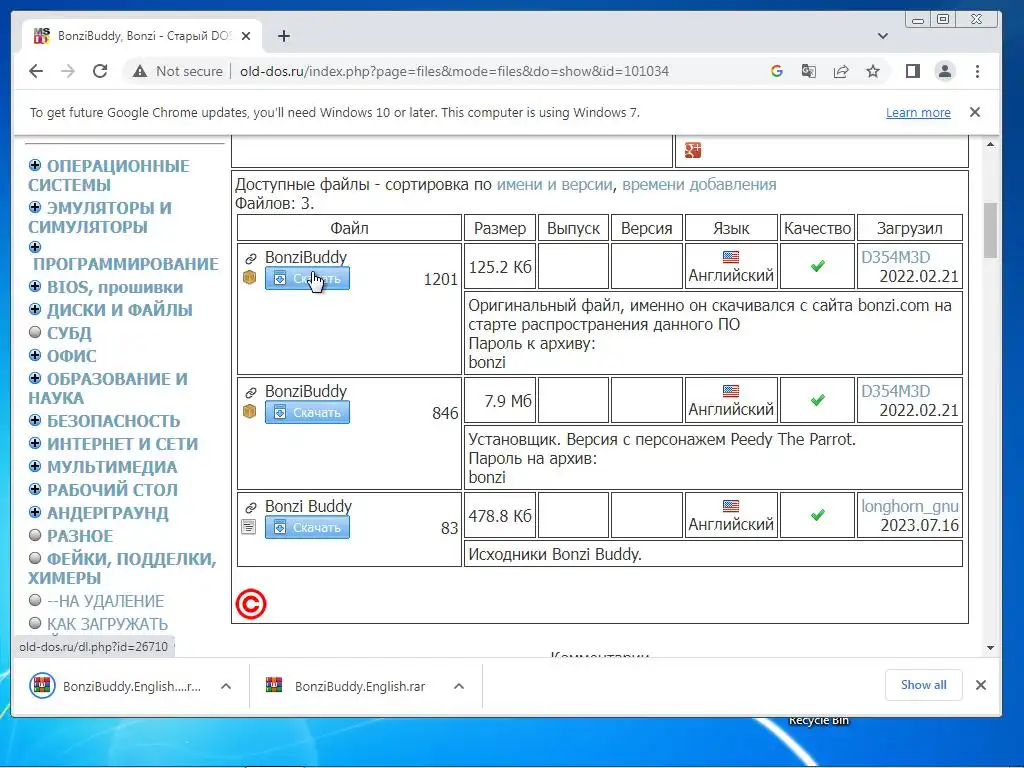The width and height of the screenshot is (1024, 768).
Task: Click link icon beside Bonzi Buddy sources file
Action: tap(251, 507)
